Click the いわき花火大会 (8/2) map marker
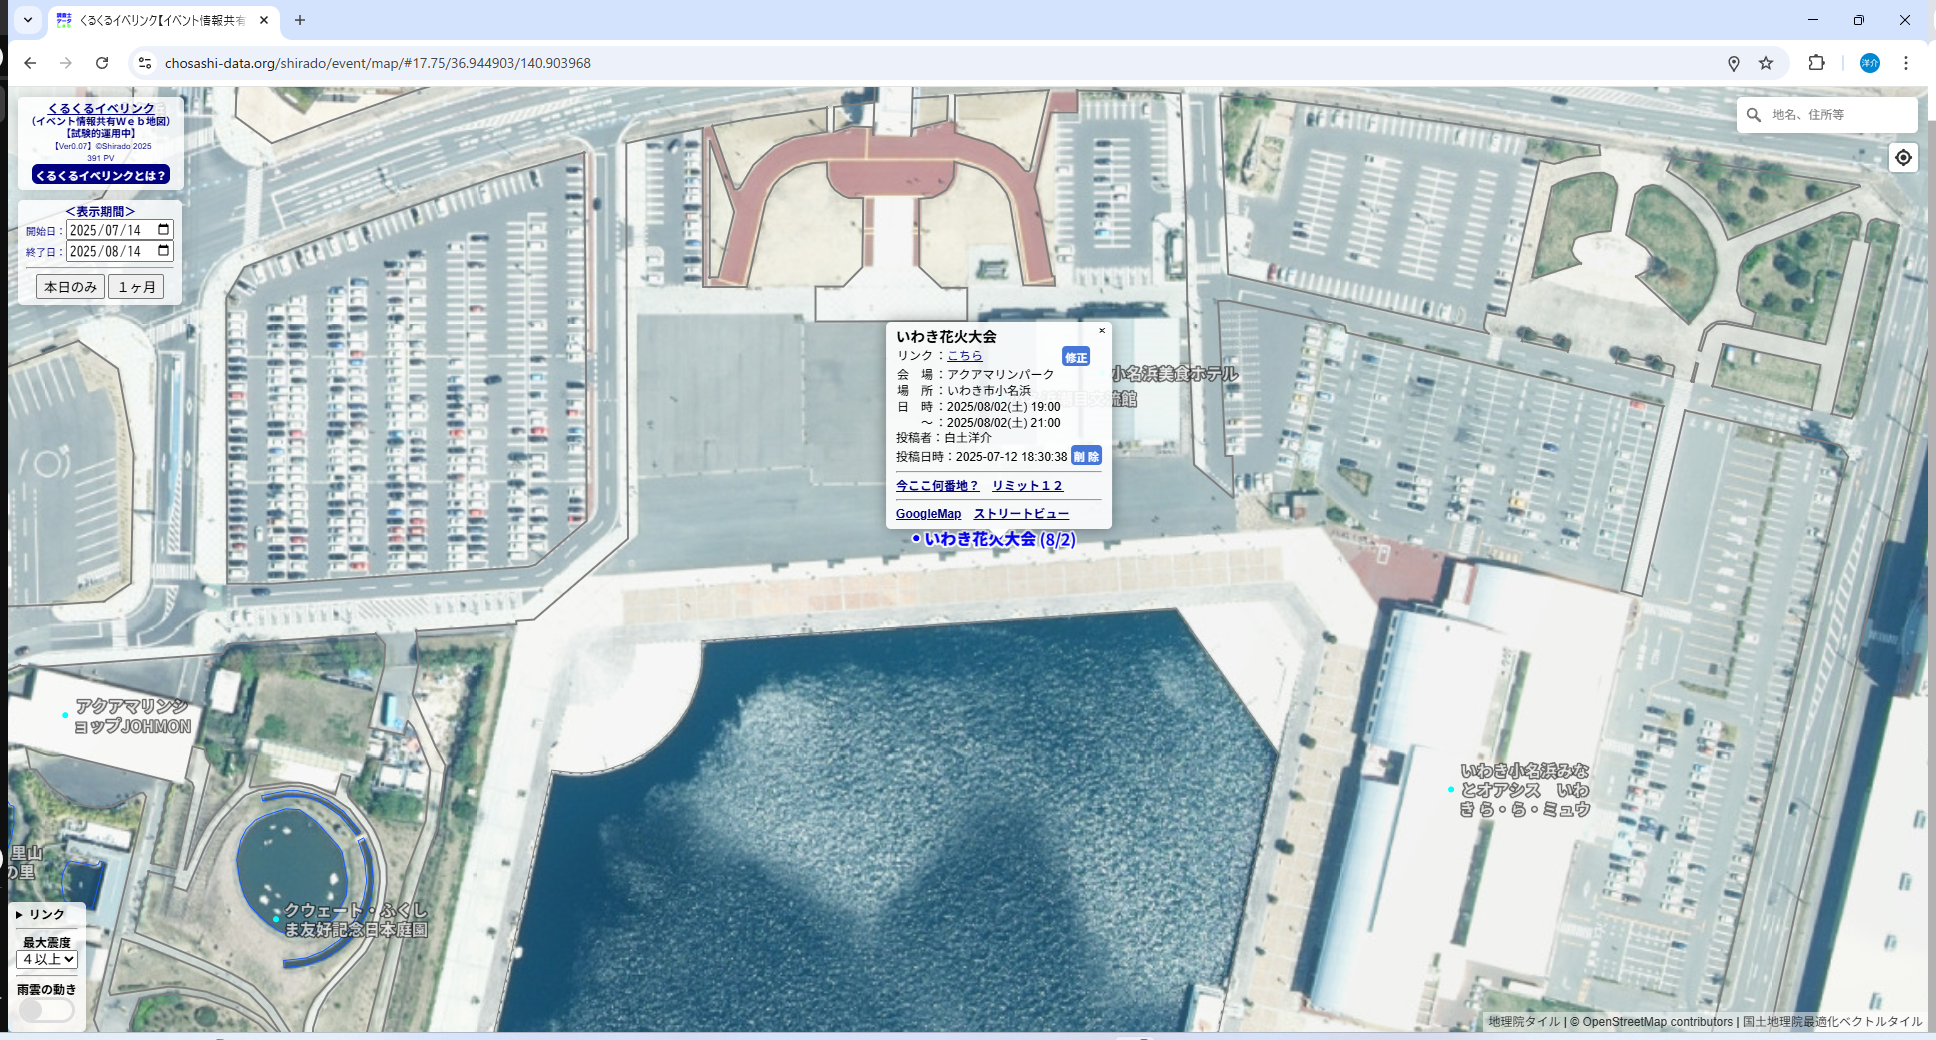The height and width of the screenshot is (1040, 1936). pos(994,539)
